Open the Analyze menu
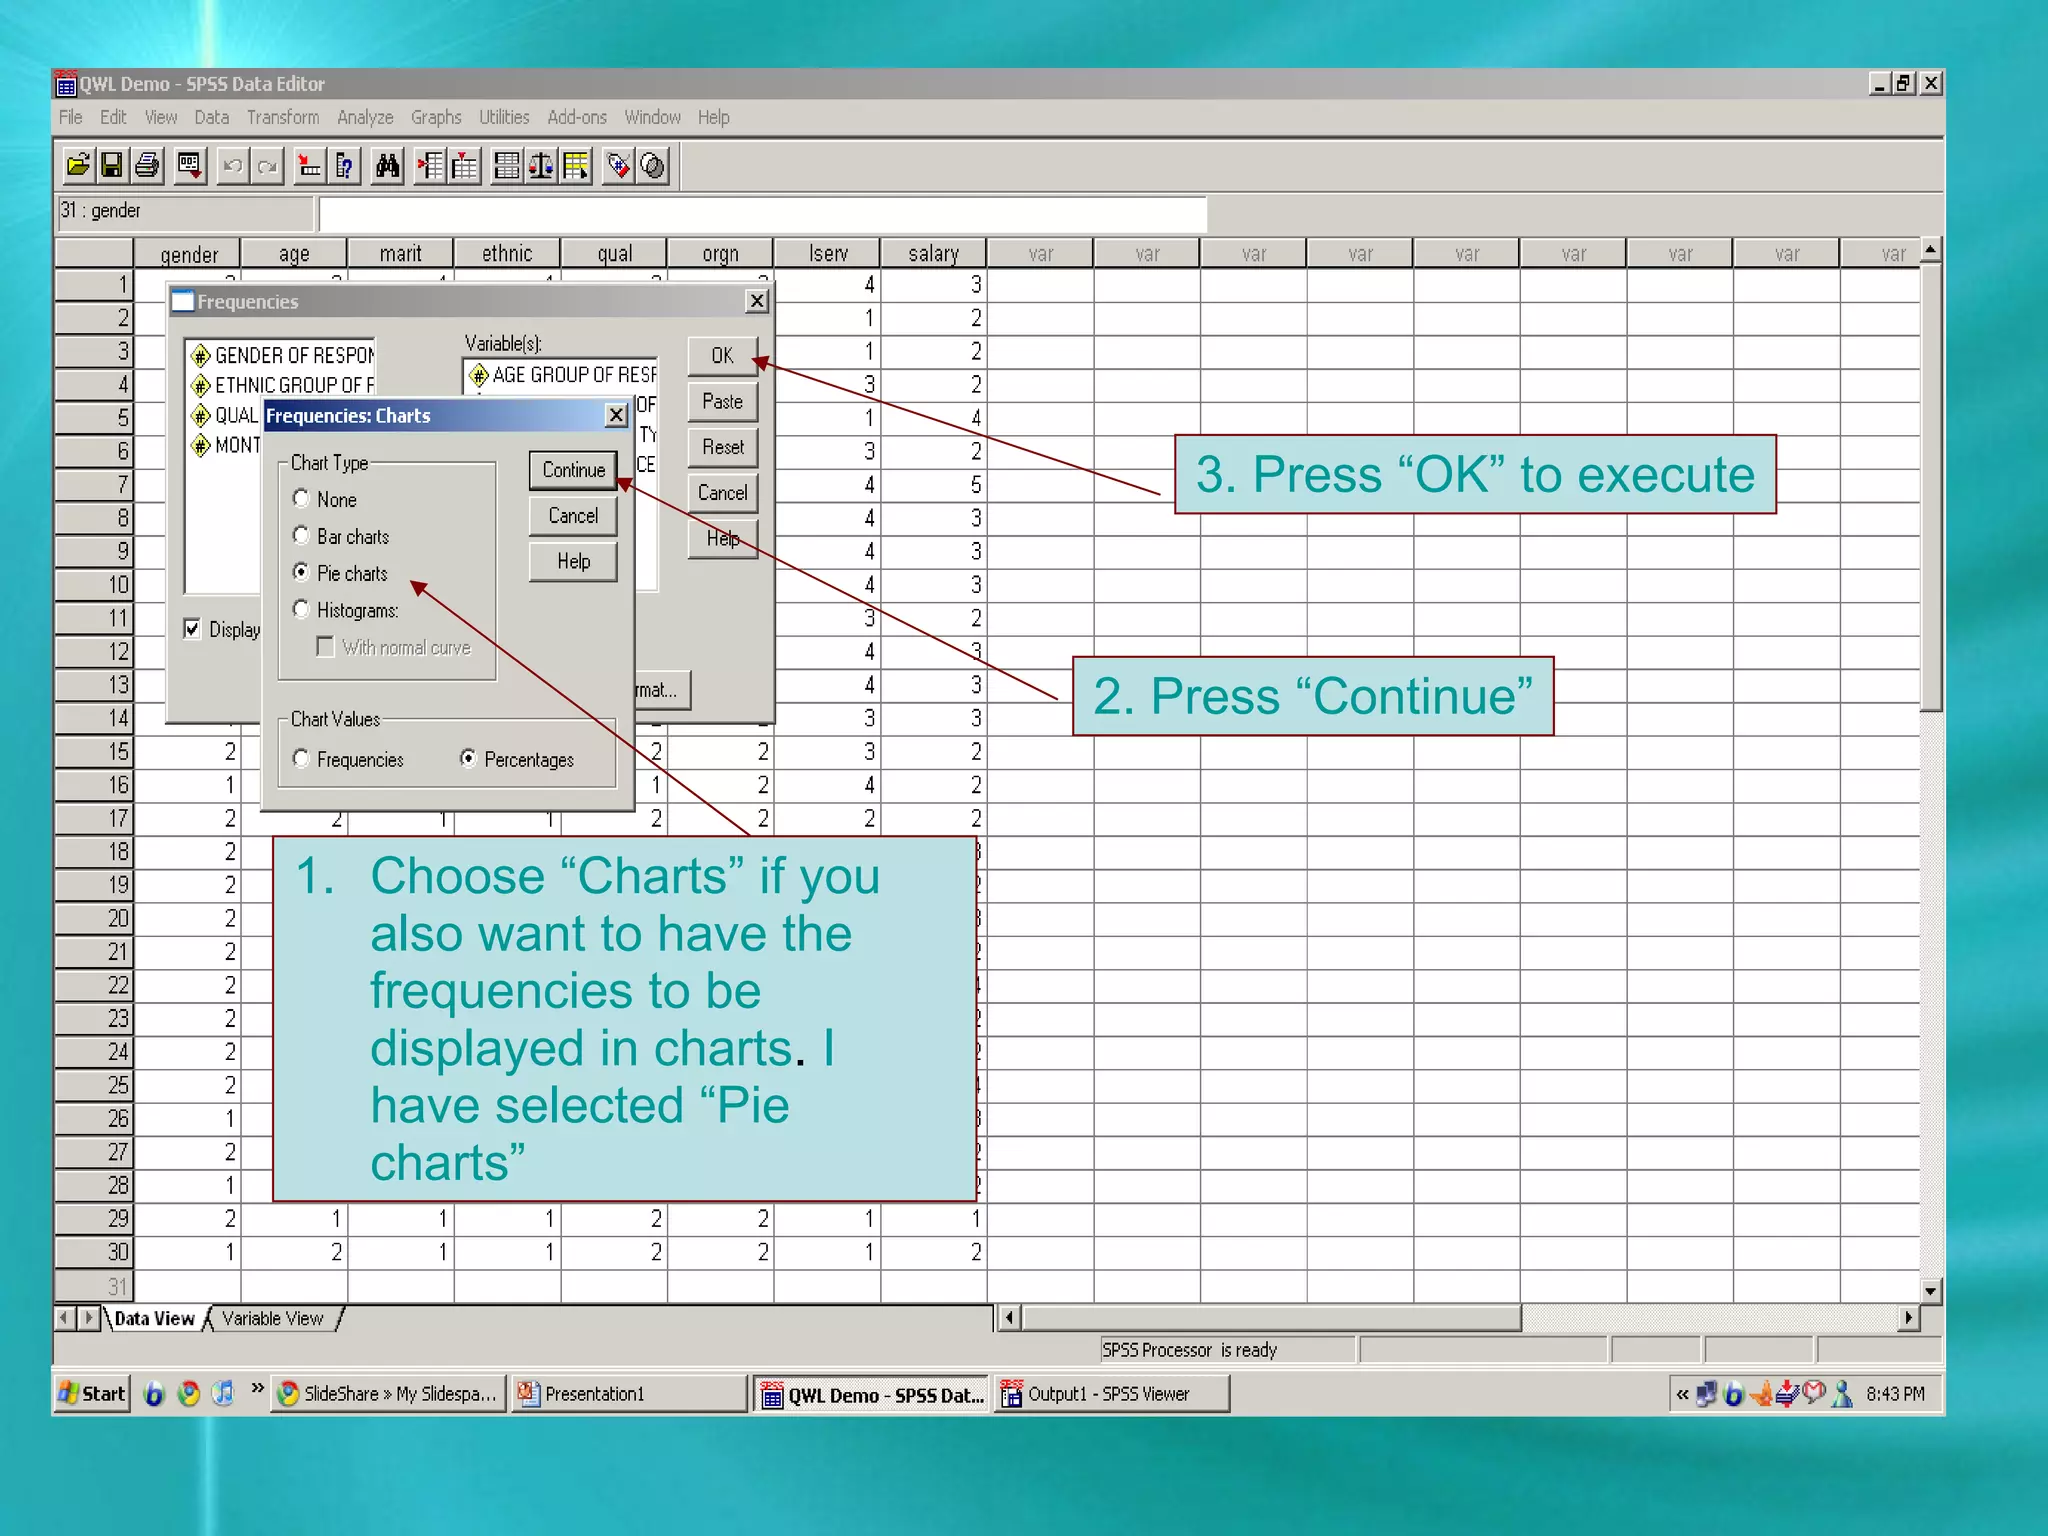 coord(365,117)
